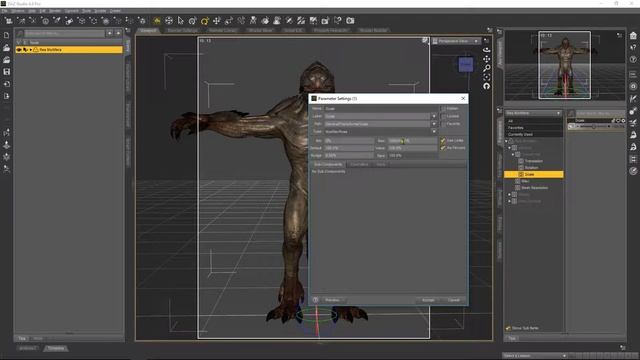Click the orbit camera control in viewport

coord(487,50)
